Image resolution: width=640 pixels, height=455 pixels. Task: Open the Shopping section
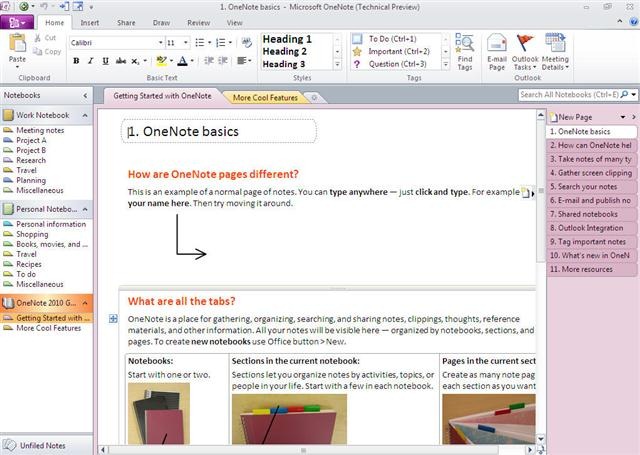(32, 234)
